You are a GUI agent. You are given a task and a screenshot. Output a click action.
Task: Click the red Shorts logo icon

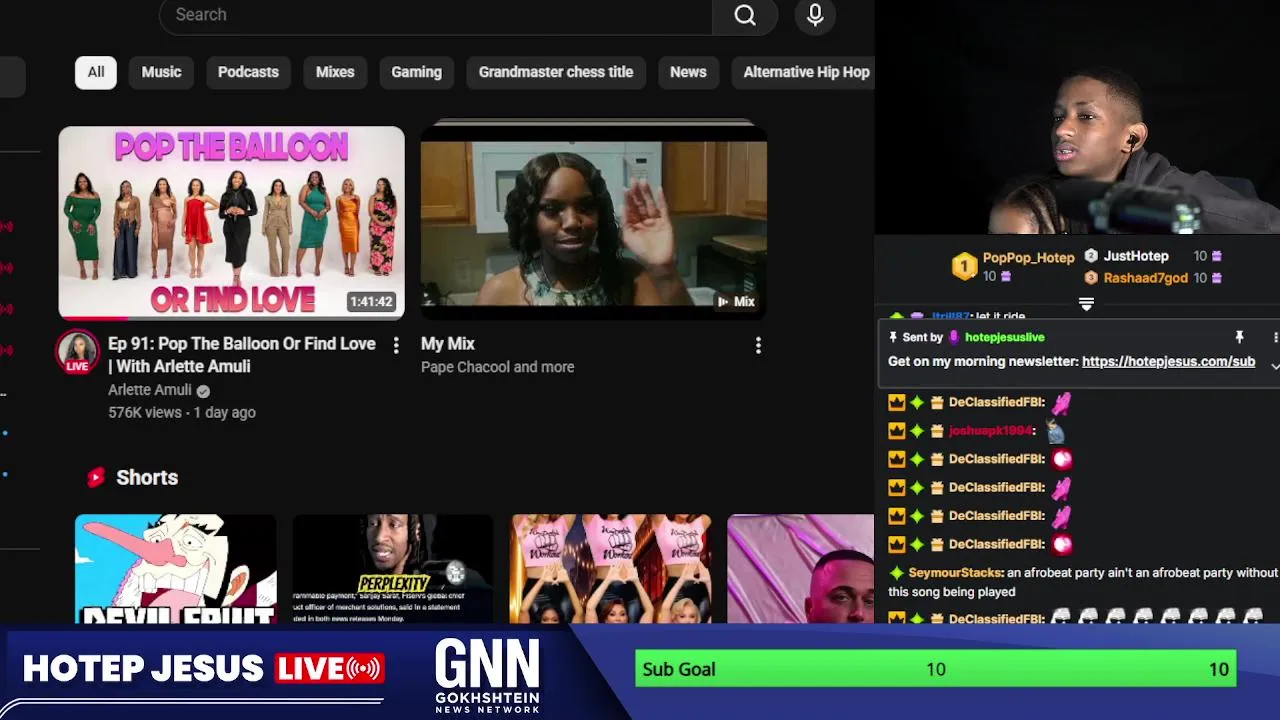[x=96, y=478]
